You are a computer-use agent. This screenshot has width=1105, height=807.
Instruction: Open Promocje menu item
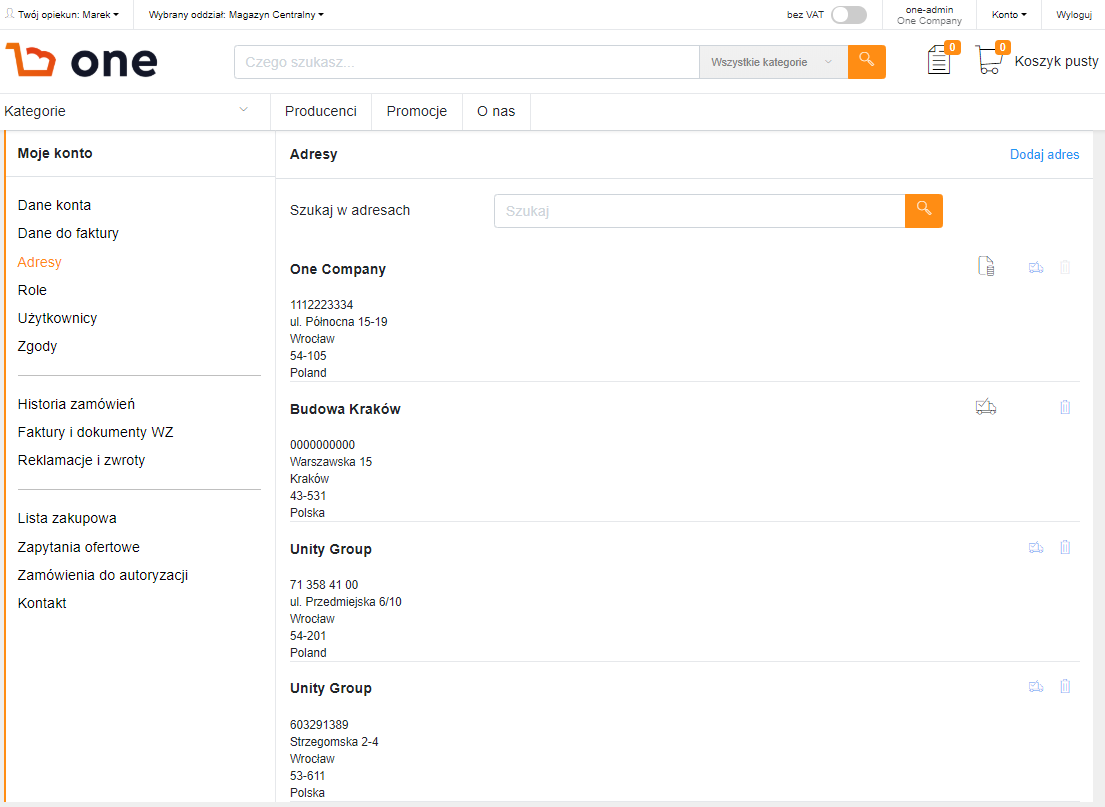point(416,111)
